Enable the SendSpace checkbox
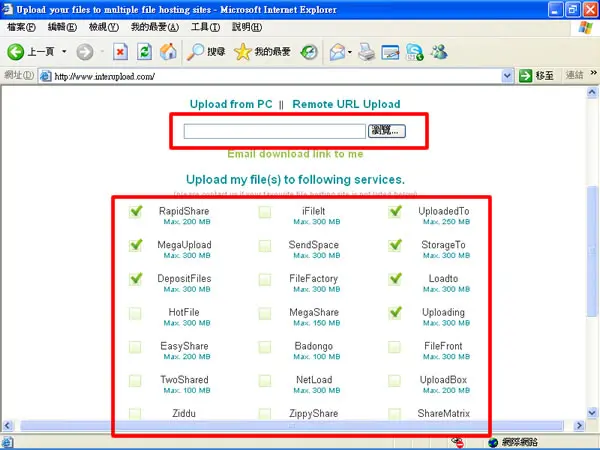This screenshot has height=450, width=600. coord(265,246)
